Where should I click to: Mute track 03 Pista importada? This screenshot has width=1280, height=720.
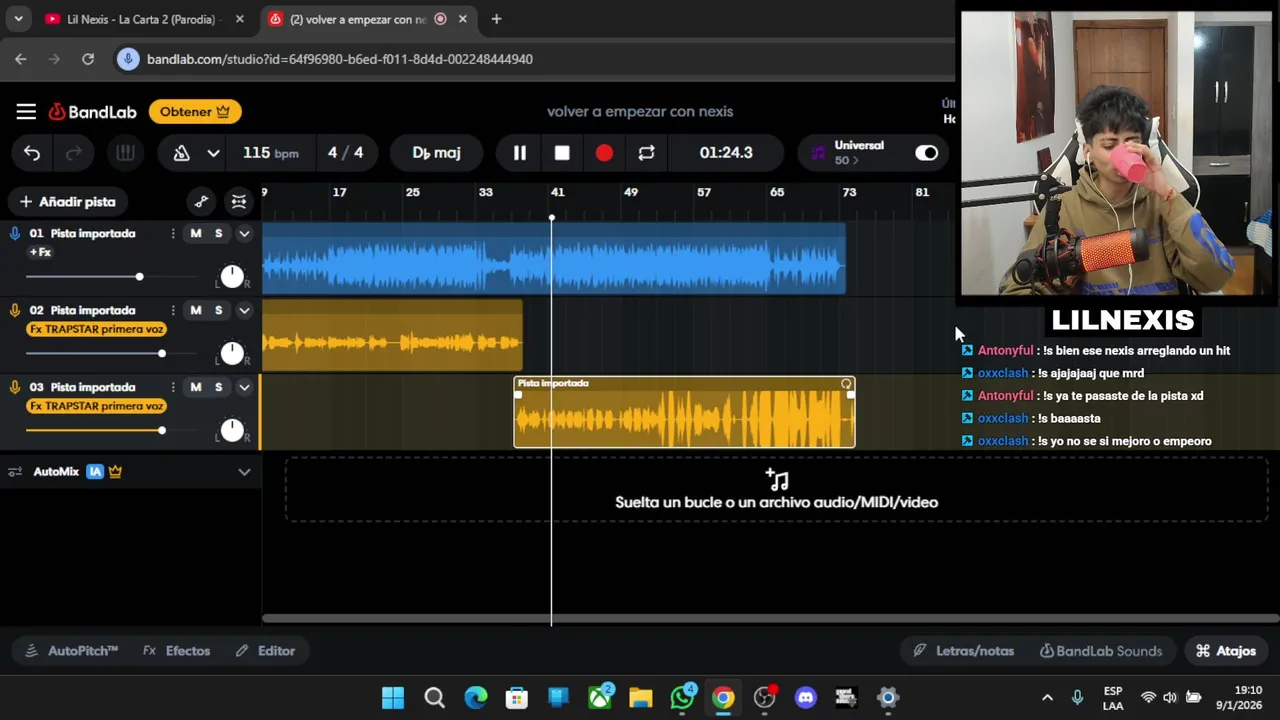click(x=196, y=387)
